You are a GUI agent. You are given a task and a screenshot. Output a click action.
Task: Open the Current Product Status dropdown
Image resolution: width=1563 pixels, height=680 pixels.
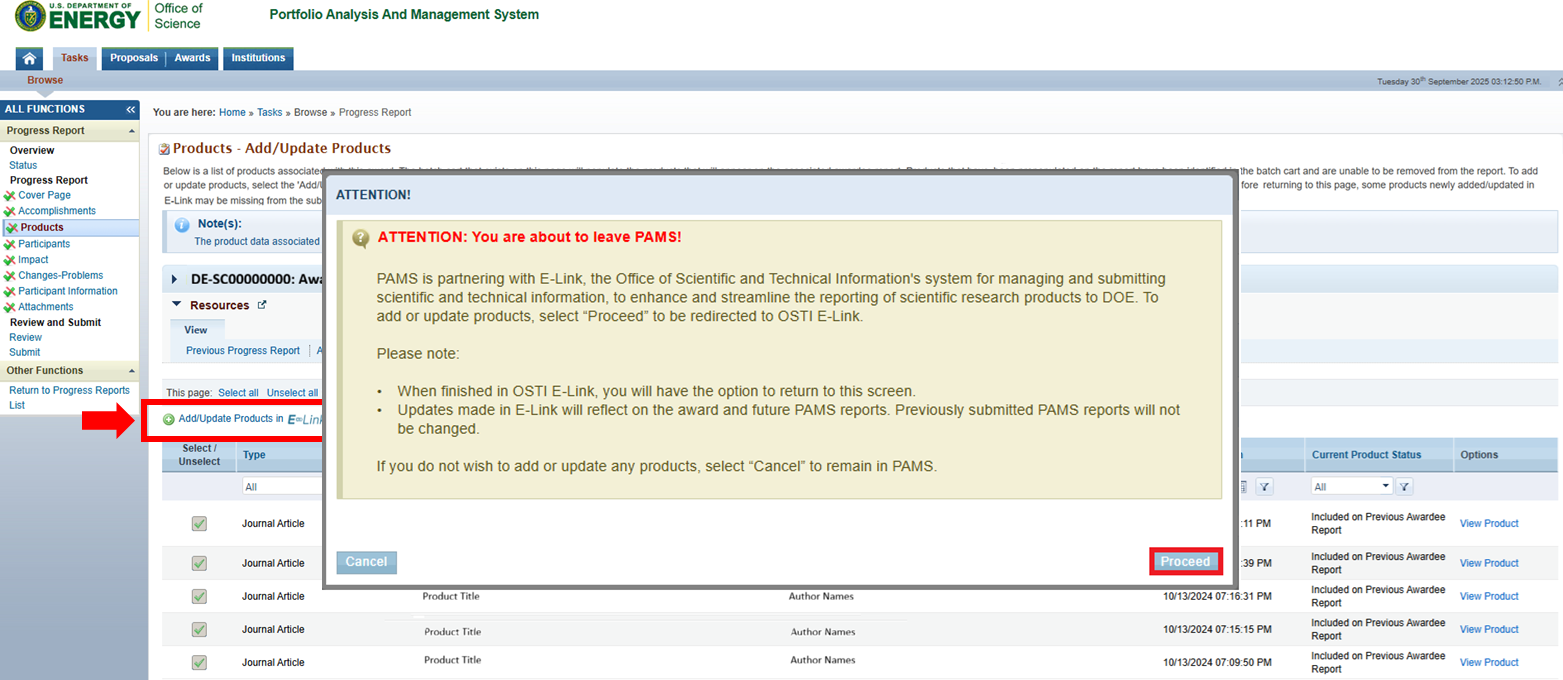1352,486
